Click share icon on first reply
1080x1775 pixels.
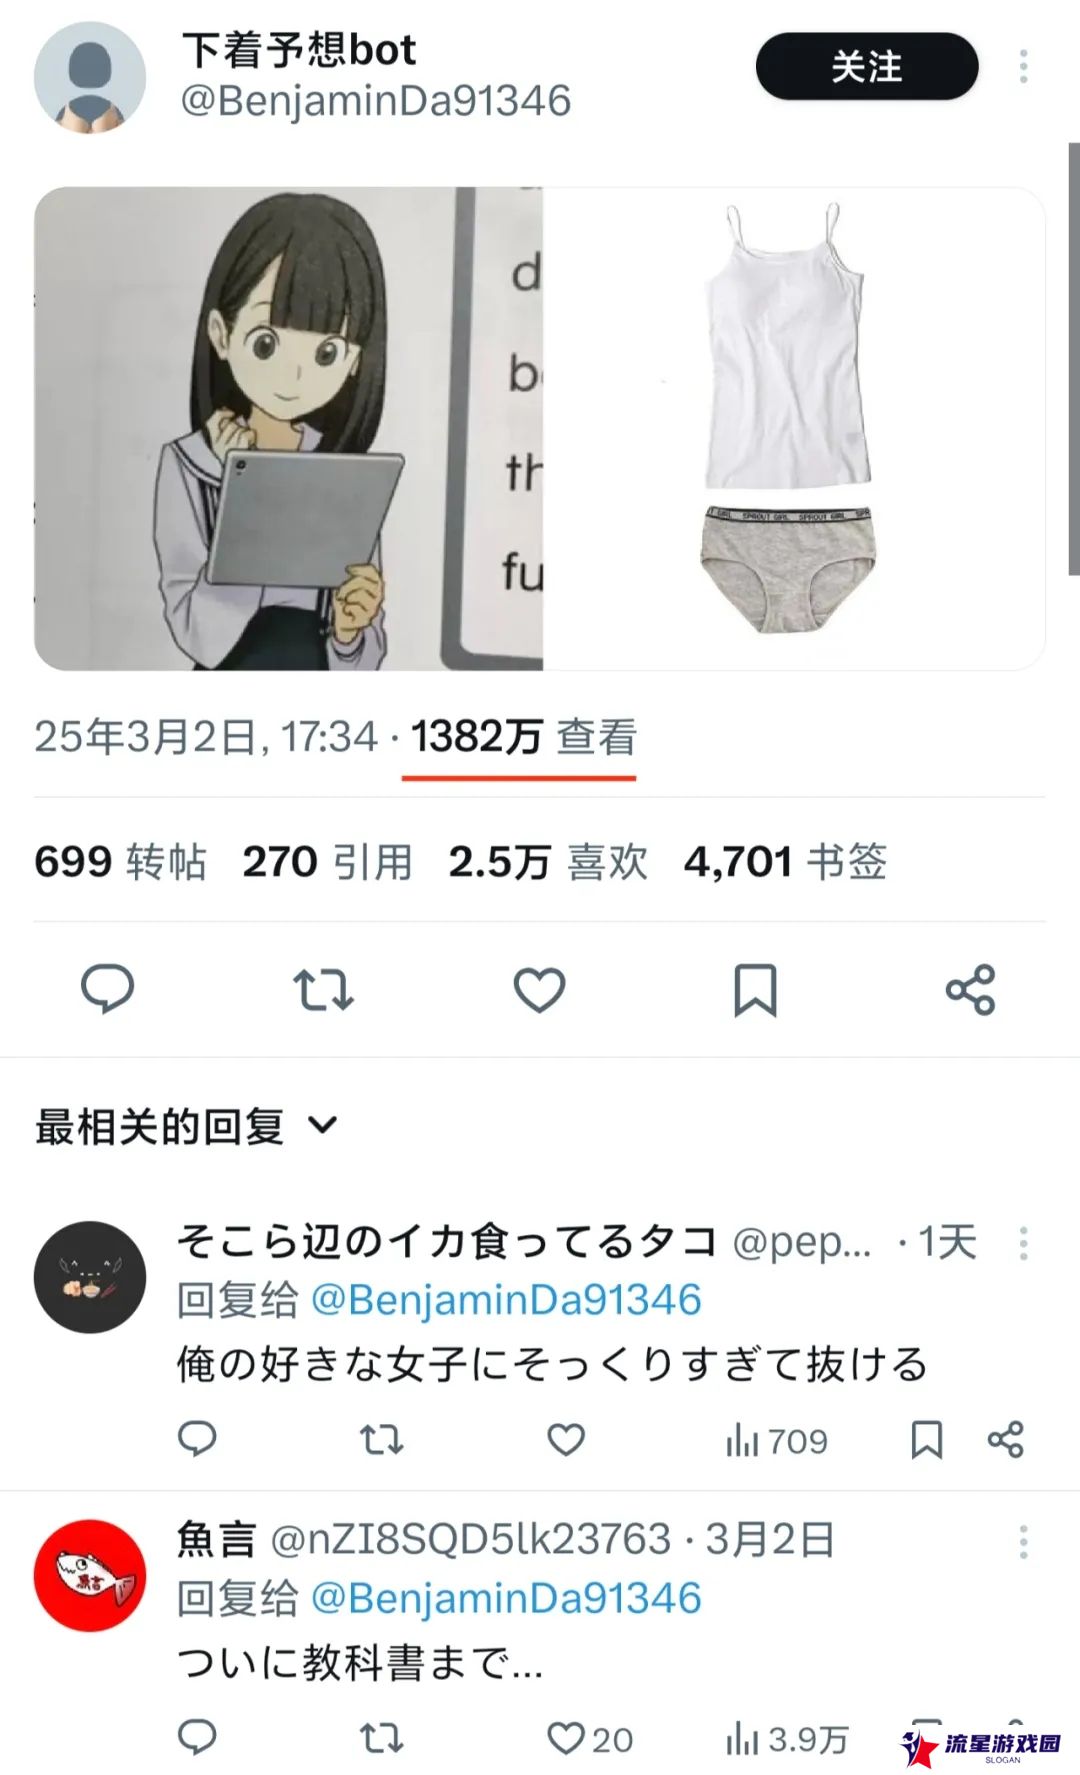click(x=1005, y=1439)
